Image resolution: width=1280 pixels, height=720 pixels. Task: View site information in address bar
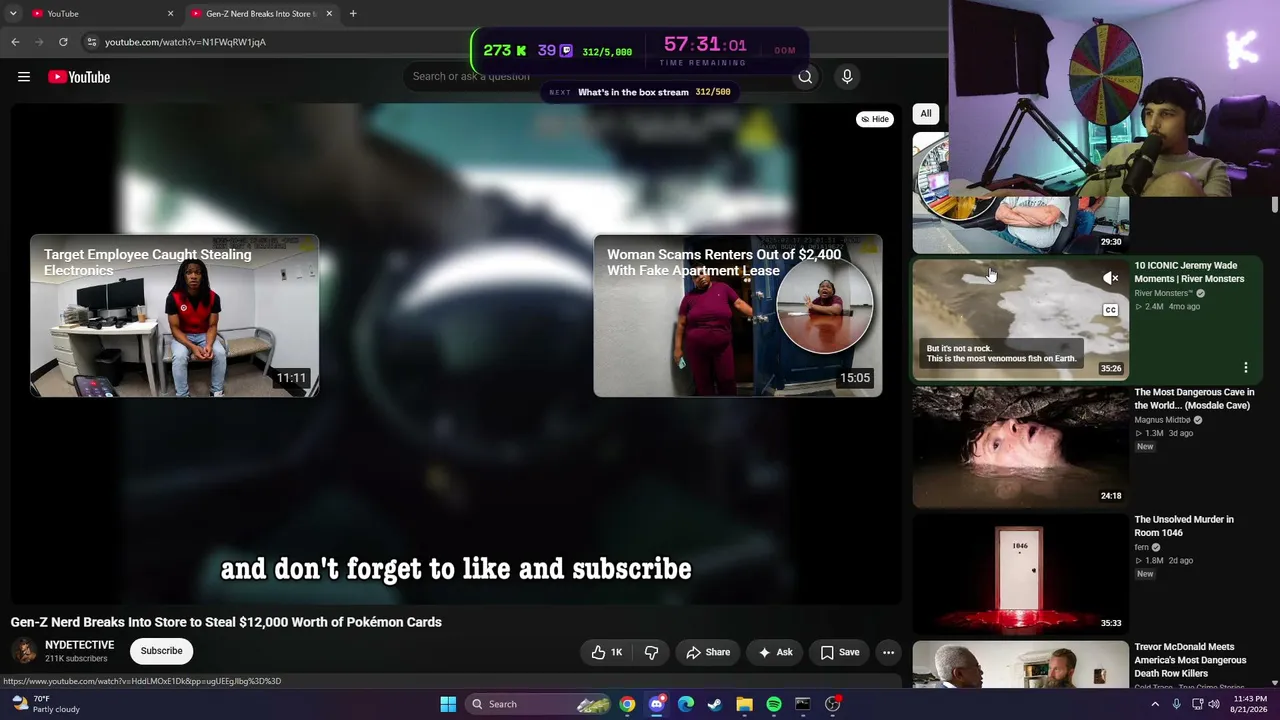91,42
